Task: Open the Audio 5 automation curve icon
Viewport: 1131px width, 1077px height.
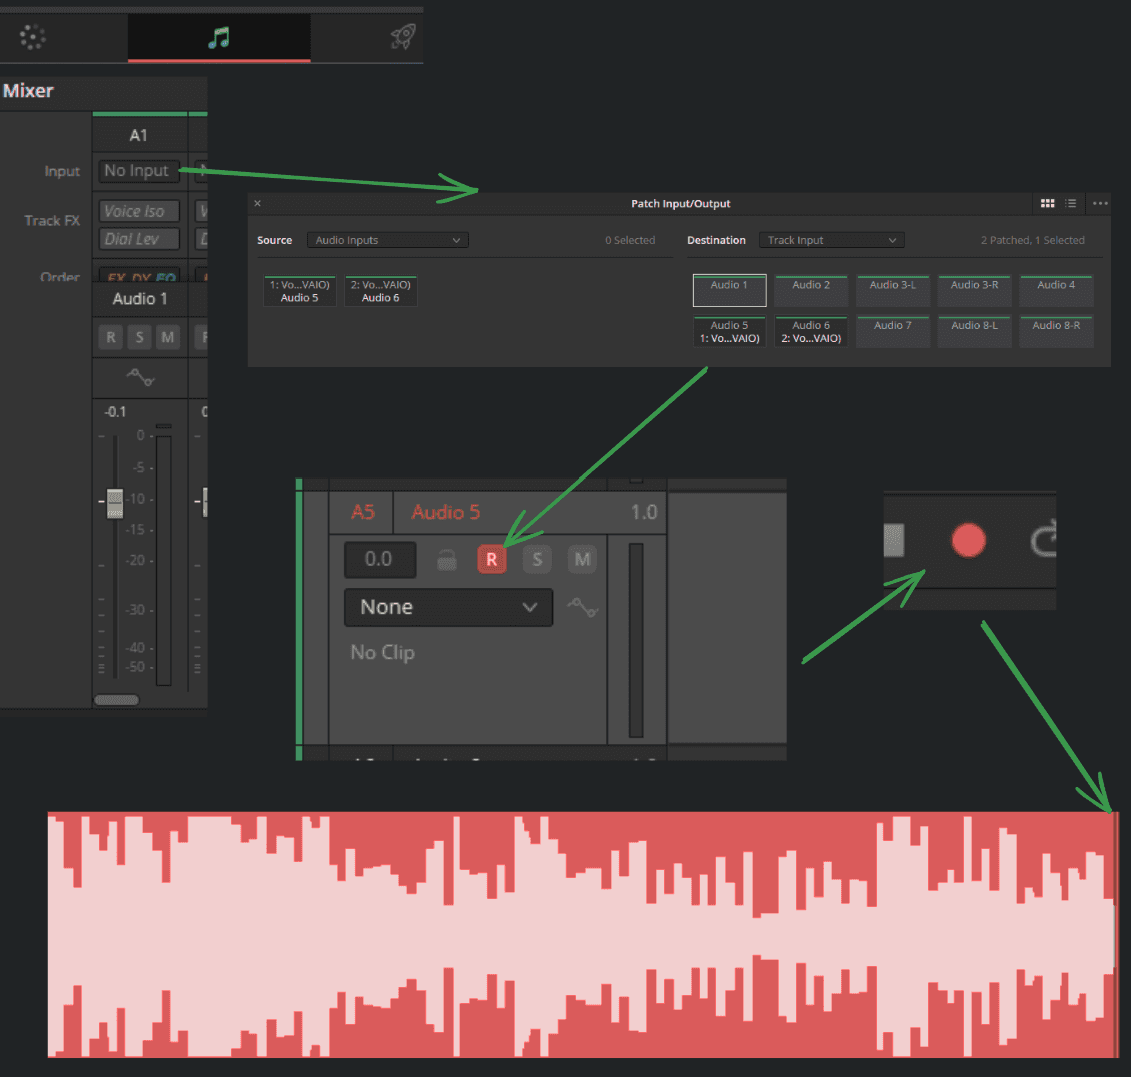Action: point(582,607)
